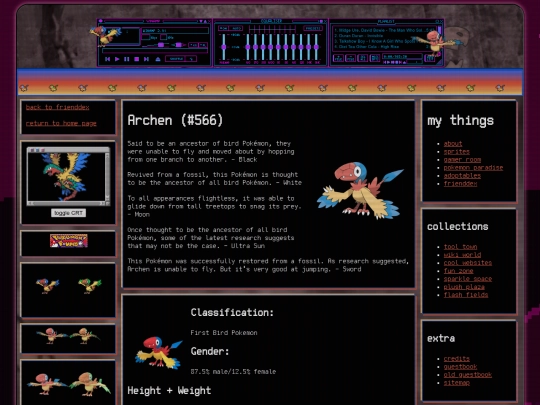Open the playlist list options menu
540x405 pixels.
pos(429,58)
